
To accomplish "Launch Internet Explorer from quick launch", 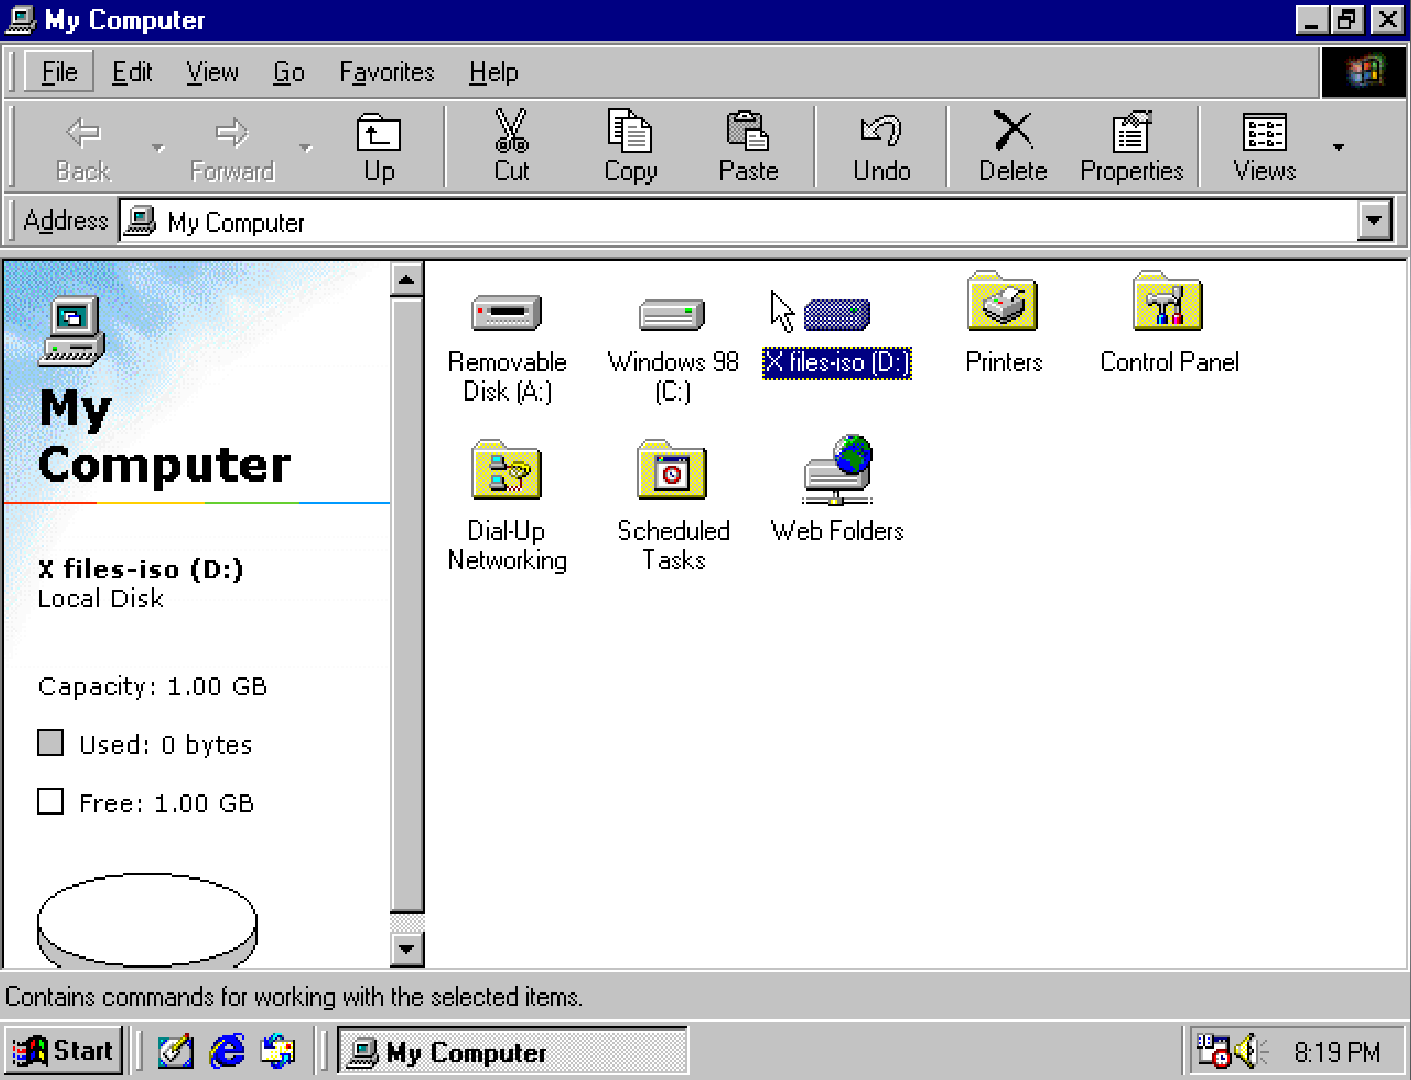I will coord(228,1050).
